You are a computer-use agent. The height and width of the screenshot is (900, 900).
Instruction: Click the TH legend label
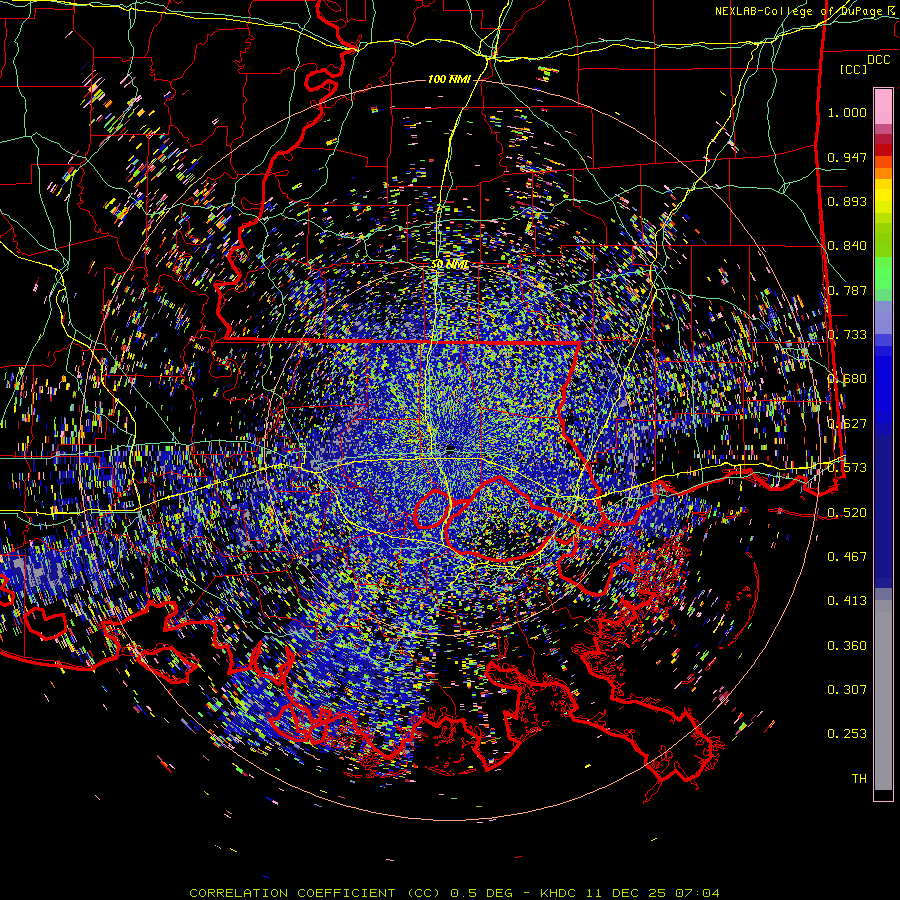tap(859, 778)
